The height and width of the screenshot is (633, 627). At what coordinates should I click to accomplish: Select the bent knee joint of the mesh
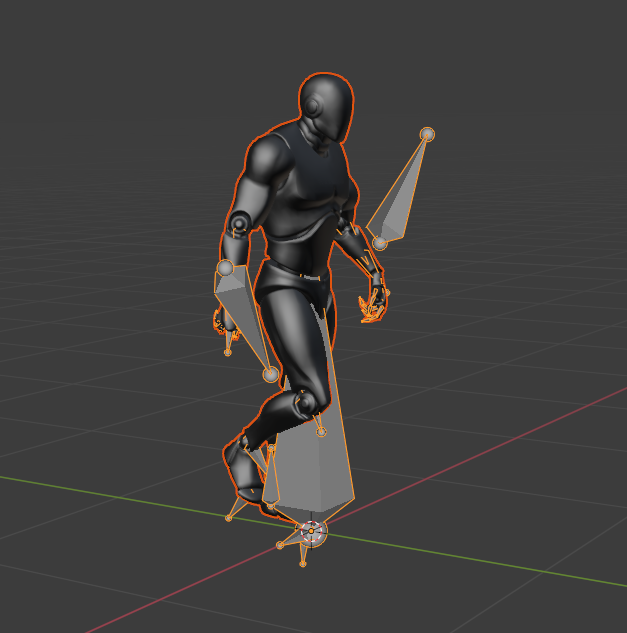point(306,402)
